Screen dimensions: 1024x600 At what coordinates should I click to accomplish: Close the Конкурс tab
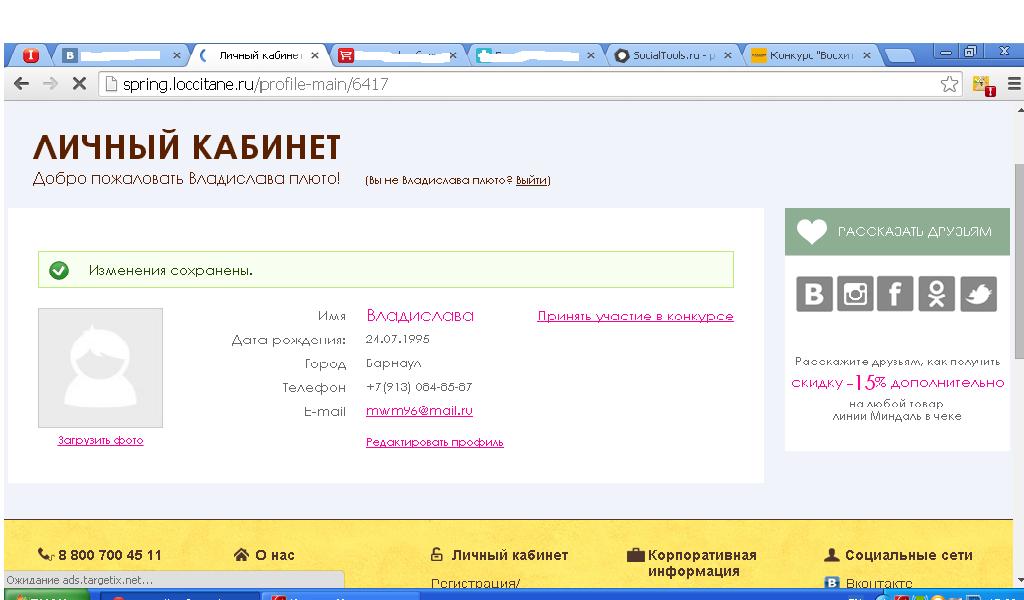tap(867, 55)
